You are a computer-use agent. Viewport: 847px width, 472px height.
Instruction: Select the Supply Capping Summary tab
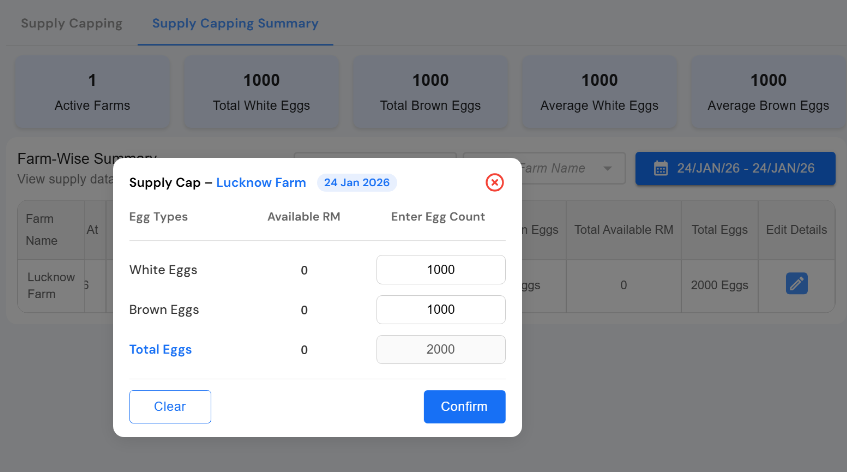pyautogui.click(x=235, y=23)
